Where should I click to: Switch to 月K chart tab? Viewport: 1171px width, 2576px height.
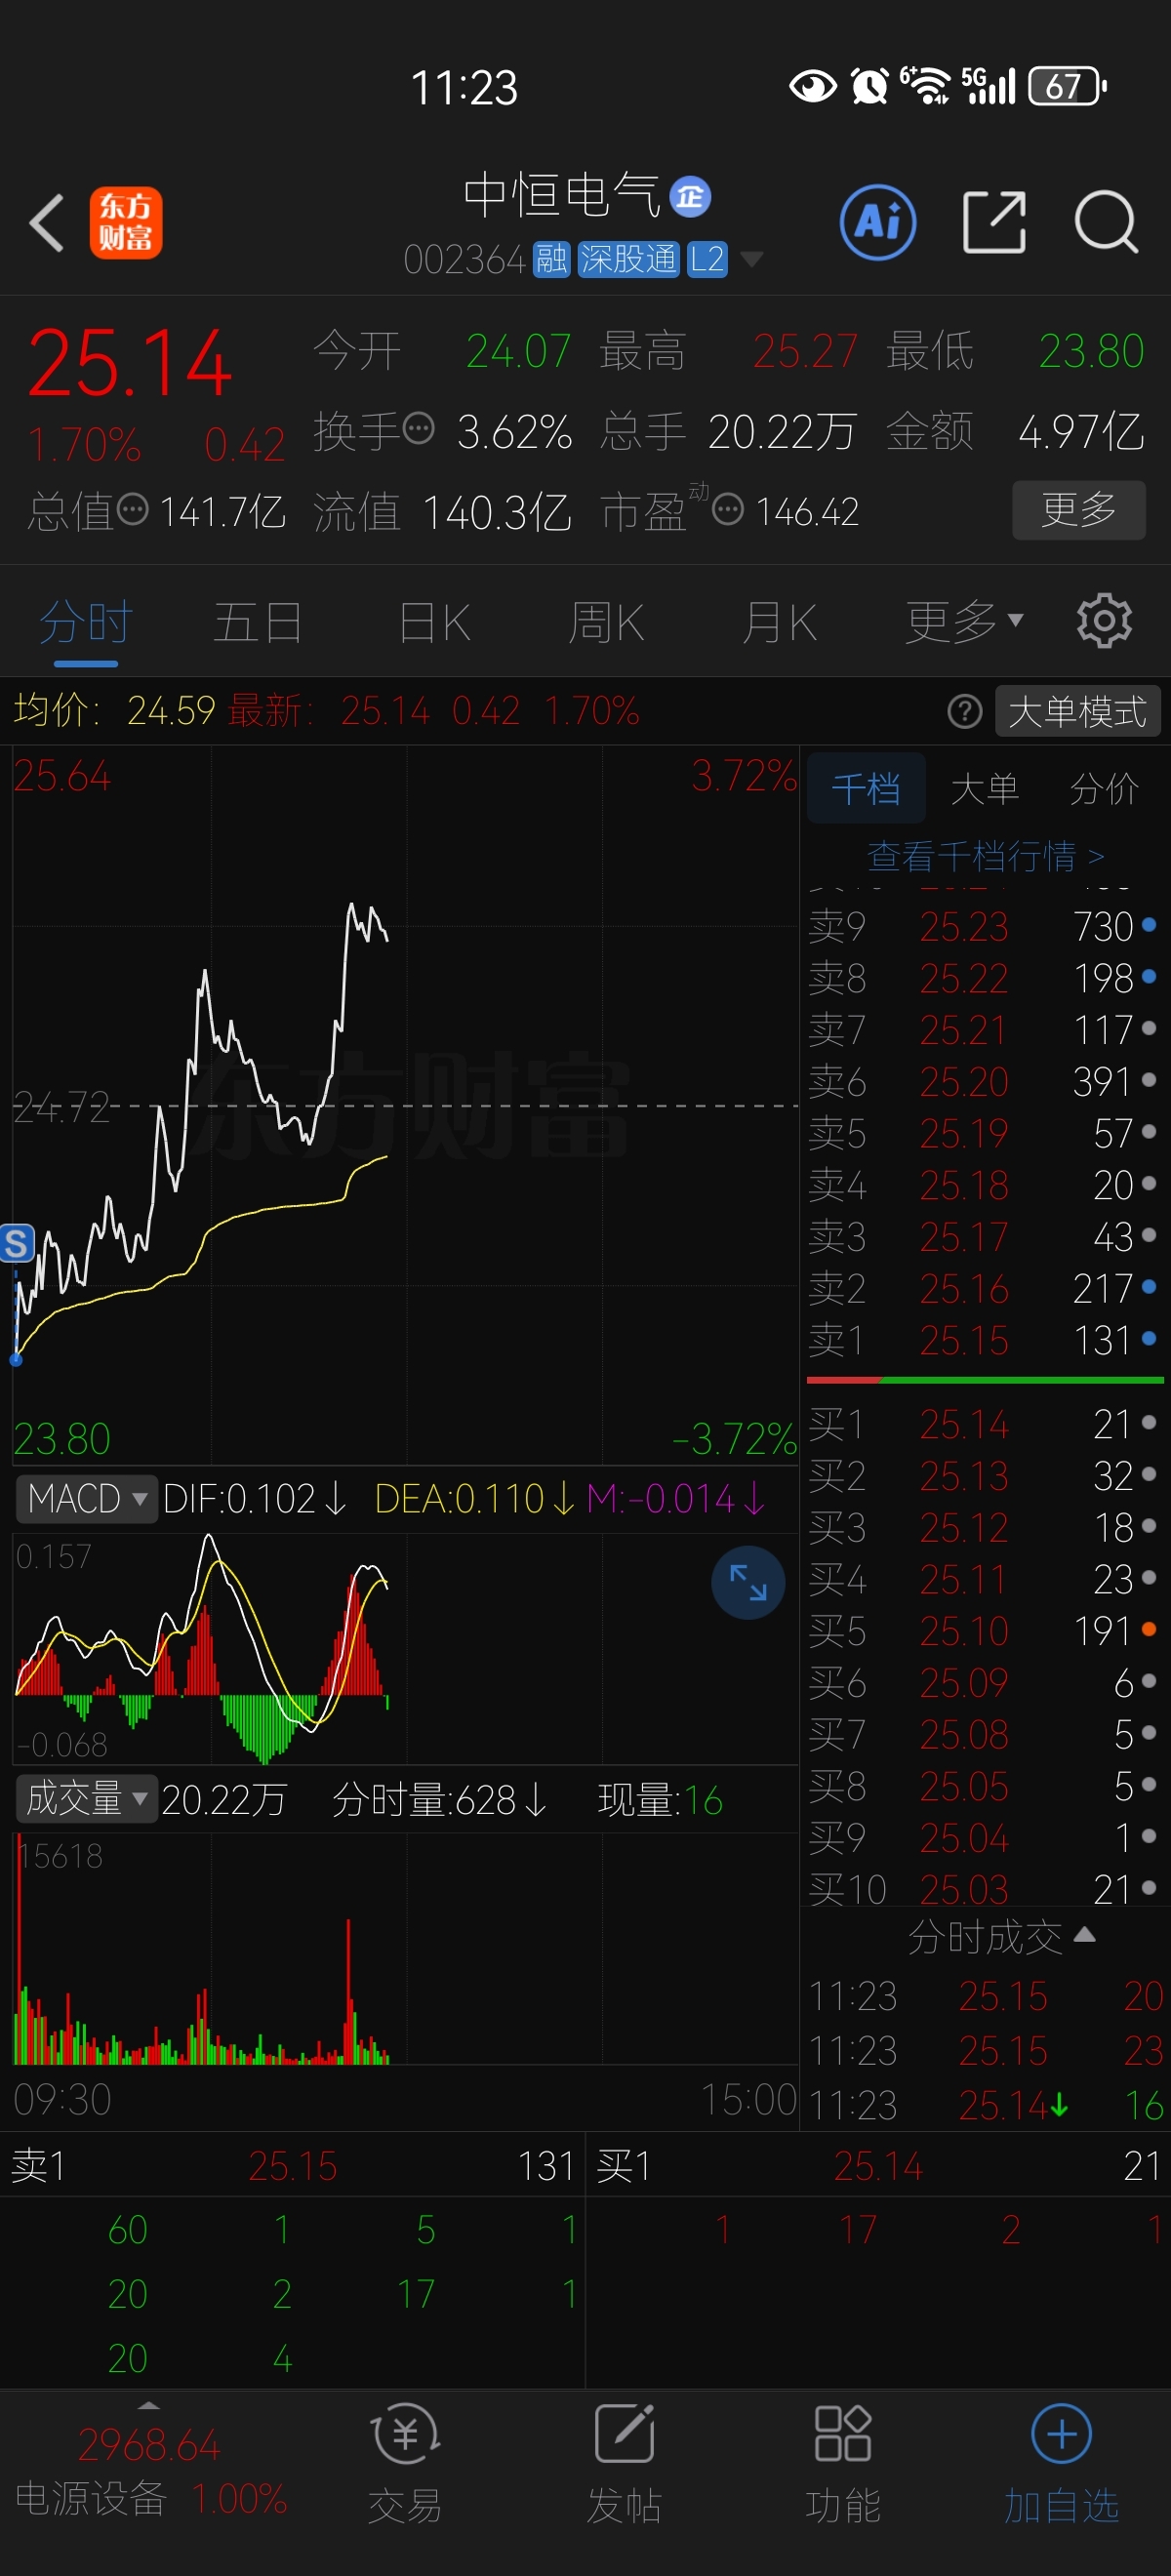point(779,623)
